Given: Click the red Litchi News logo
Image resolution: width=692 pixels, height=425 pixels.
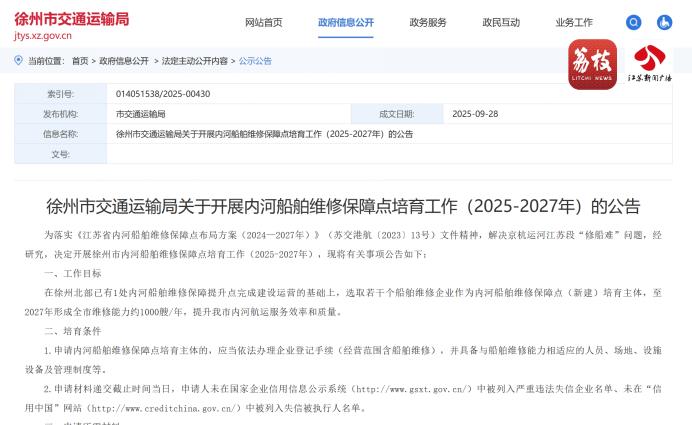Looking at the screenshot, I should click(x=592, y=64).
